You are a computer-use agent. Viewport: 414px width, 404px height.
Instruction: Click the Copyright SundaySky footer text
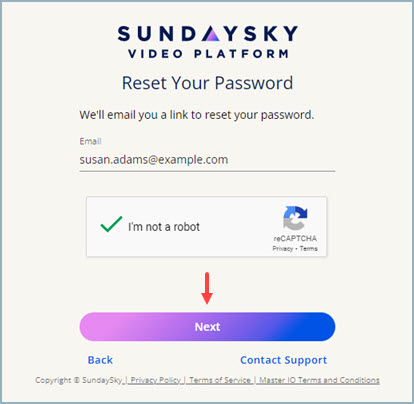click(79, 380)
